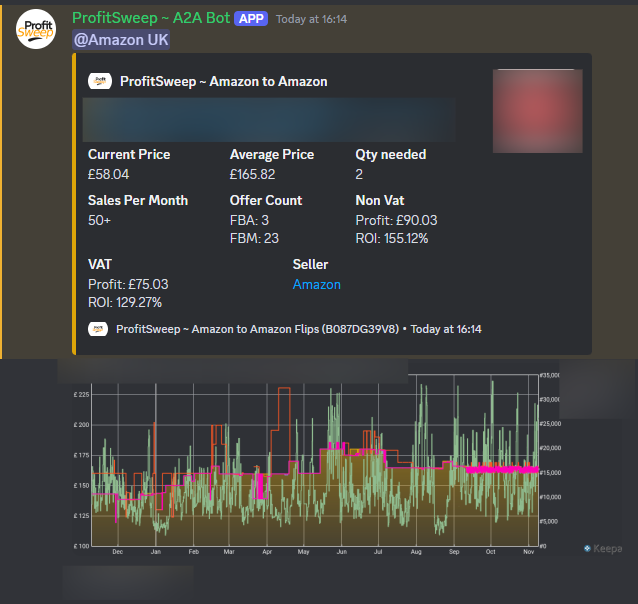Click the @Amazon UK mention
This screenshot has width=638, height=604.
click(121, 40)
